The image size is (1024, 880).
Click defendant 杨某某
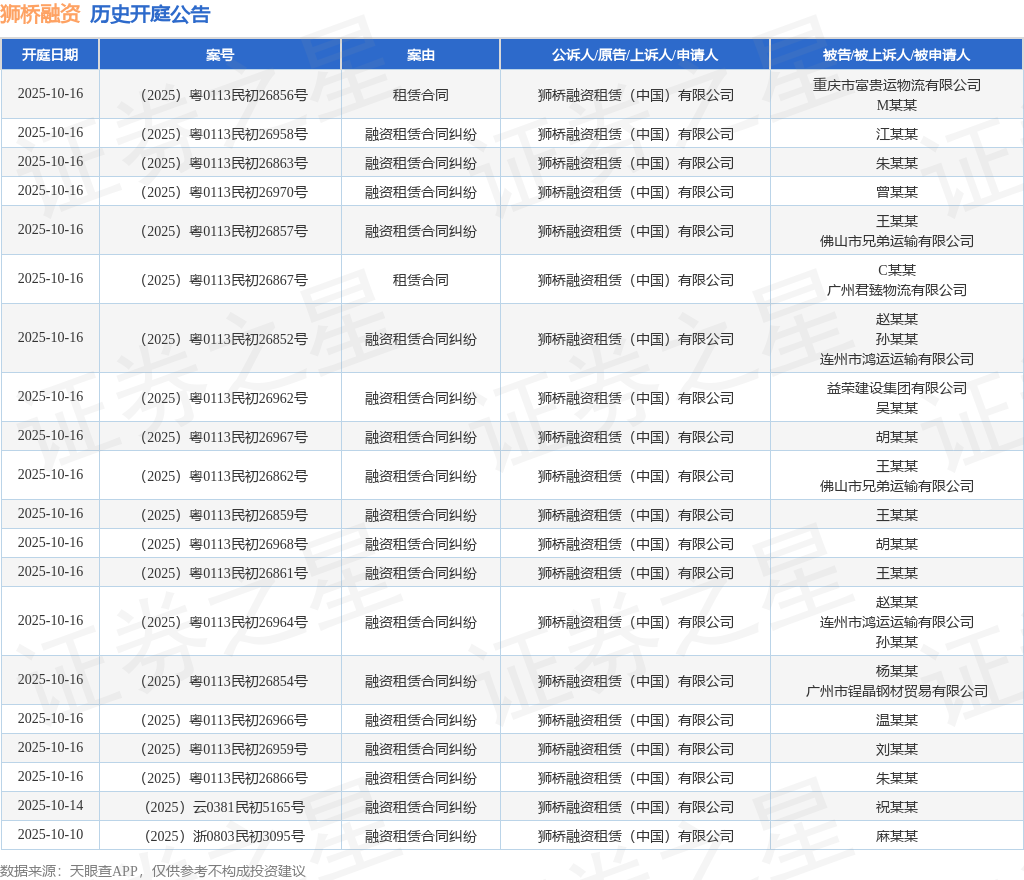[x=897, y=671]
